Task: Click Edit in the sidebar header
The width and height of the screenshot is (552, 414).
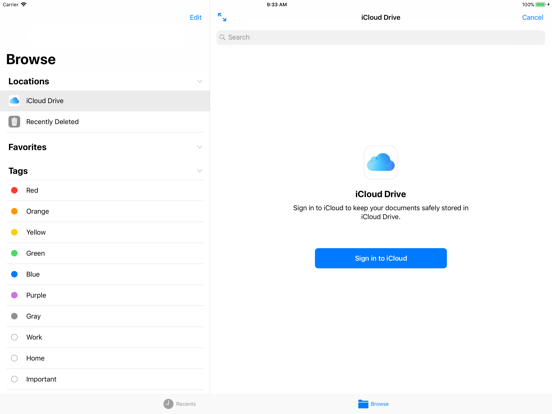Action: (x=196, y=18)
